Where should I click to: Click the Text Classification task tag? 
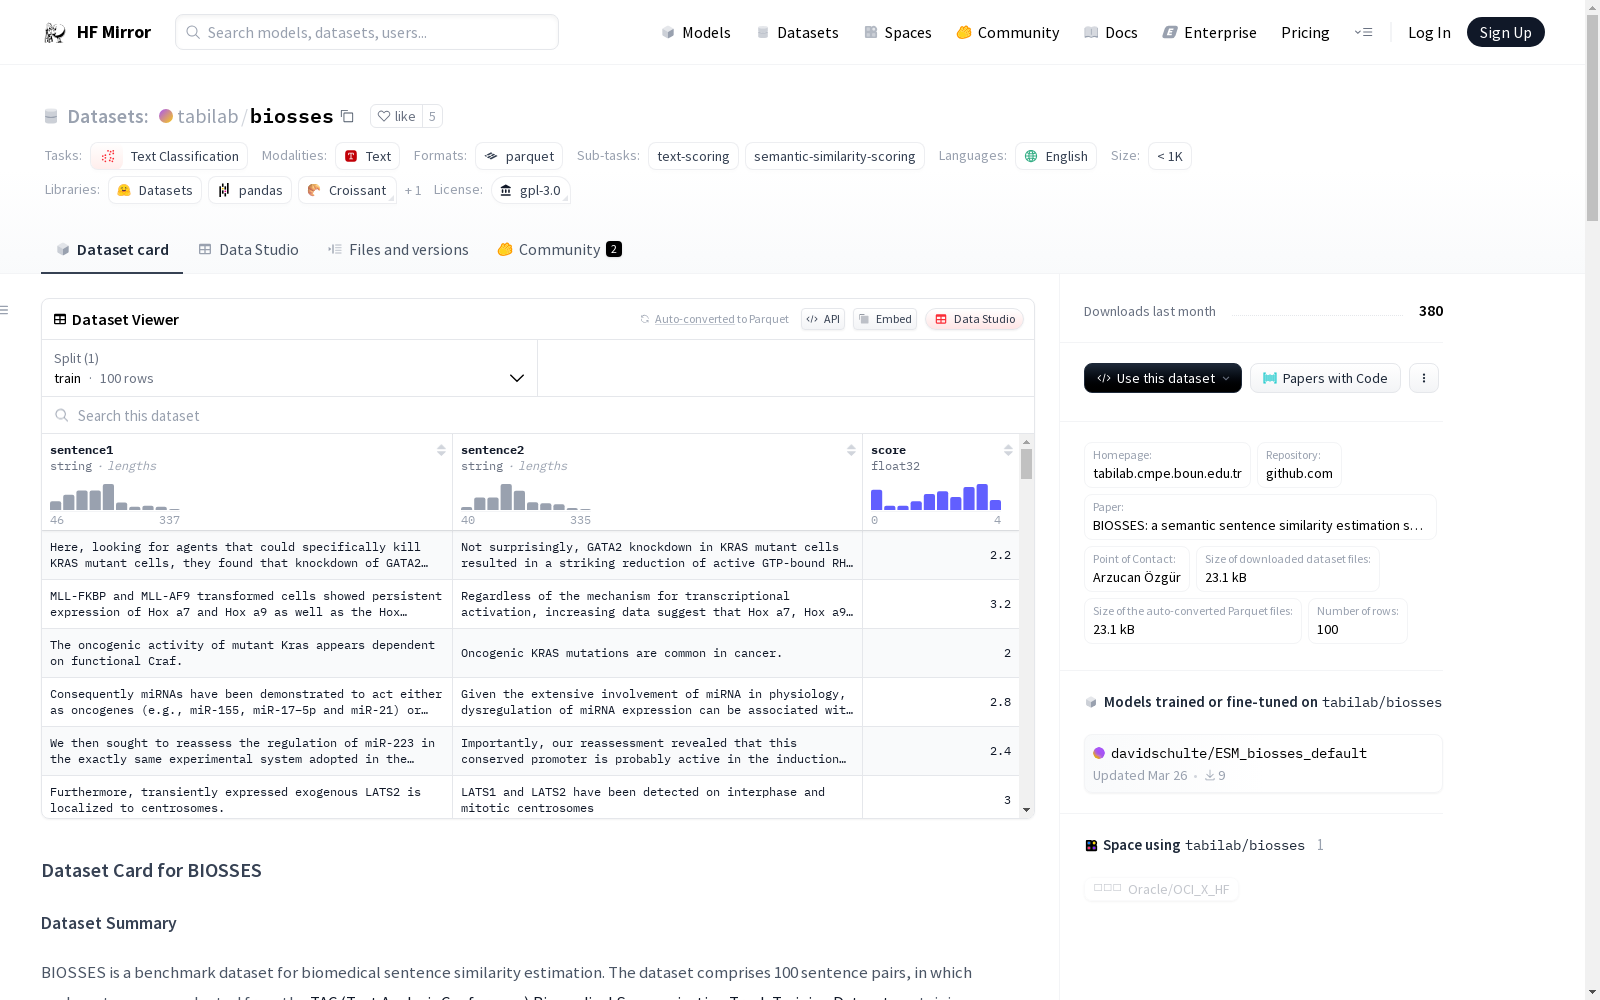(x=169, y=156)
